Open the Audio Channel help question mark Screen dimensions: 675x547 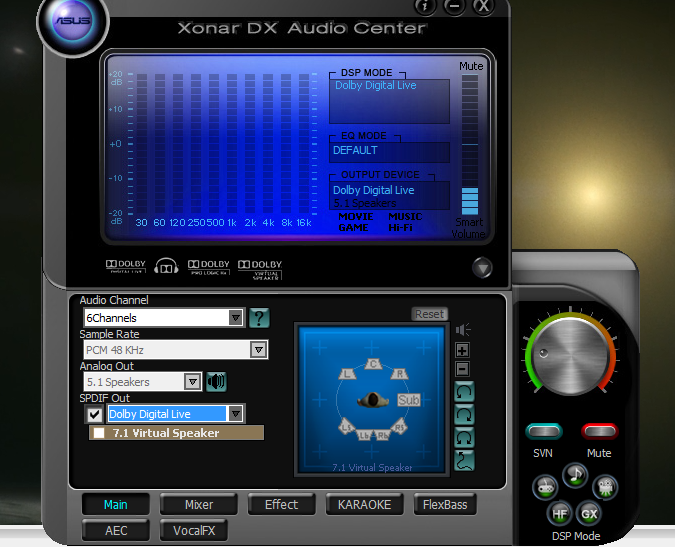click(259, 318)
